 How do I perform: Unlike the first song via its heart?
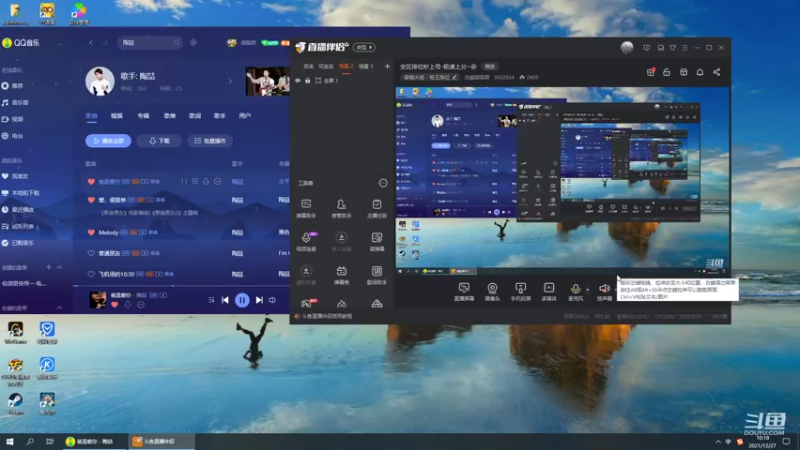(x=91, y=182)
